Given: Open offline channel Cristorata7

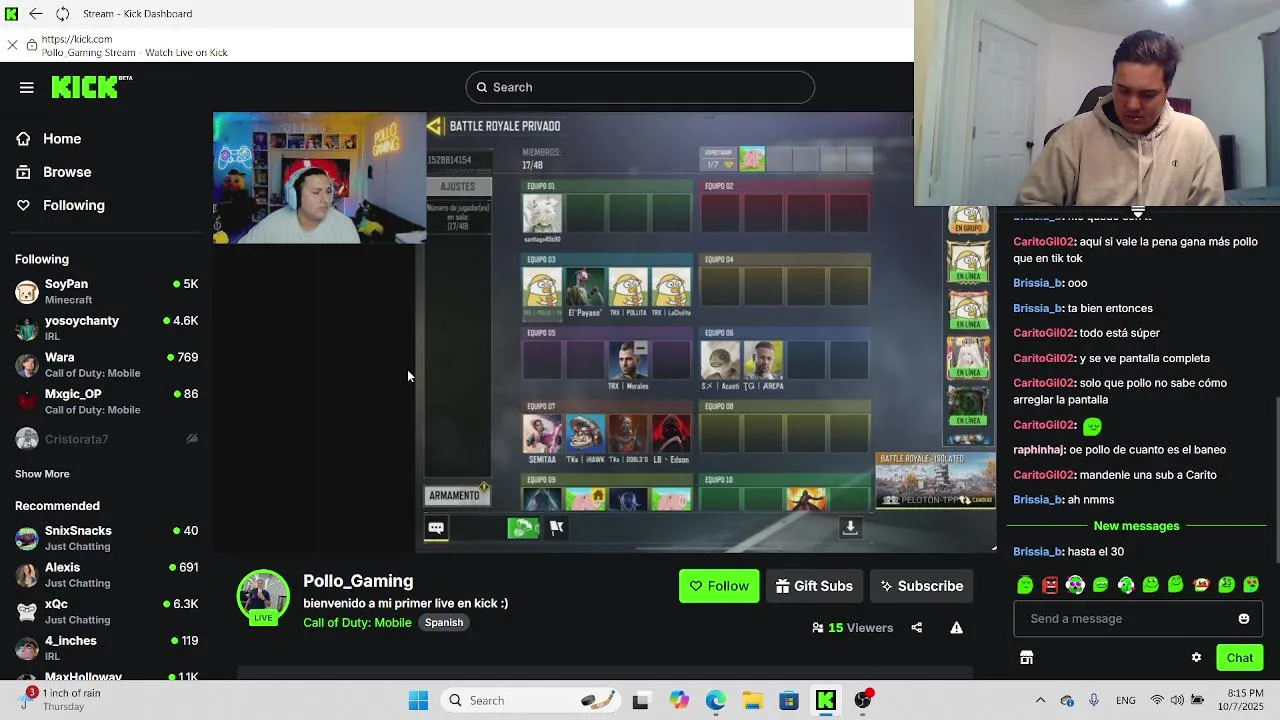Looking at the screenshot, I should (107, 439).
